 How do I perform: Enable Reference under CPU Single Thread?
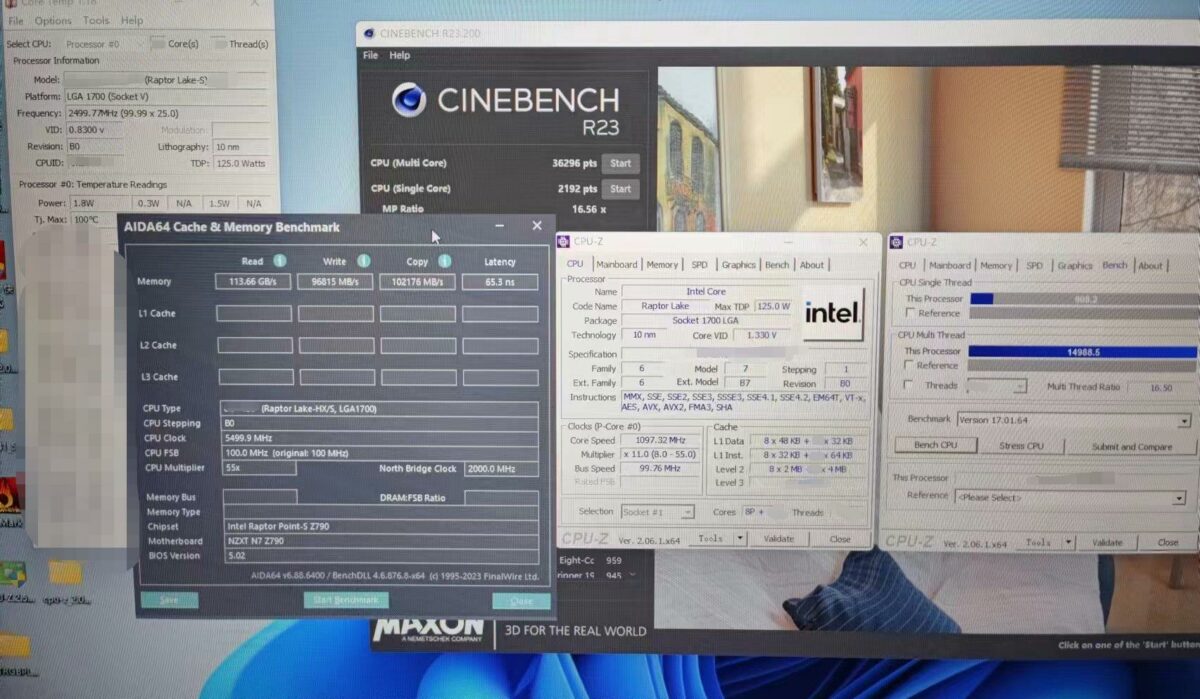coord(908,312)
